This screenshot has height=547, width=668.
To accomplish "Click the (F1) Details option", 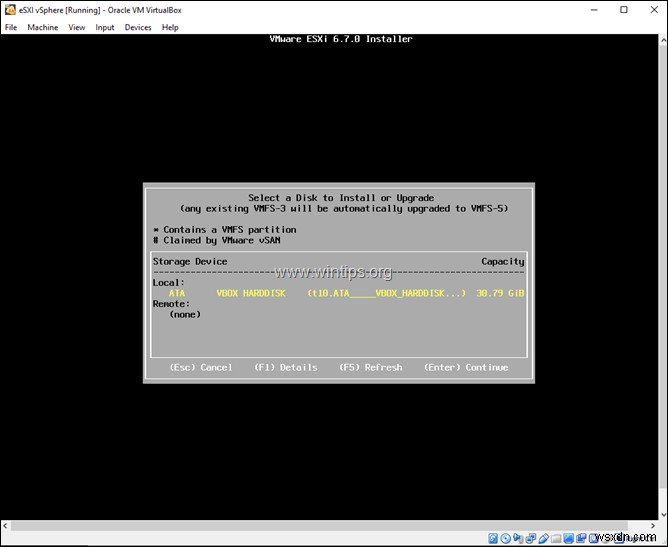I will [286, 367].
